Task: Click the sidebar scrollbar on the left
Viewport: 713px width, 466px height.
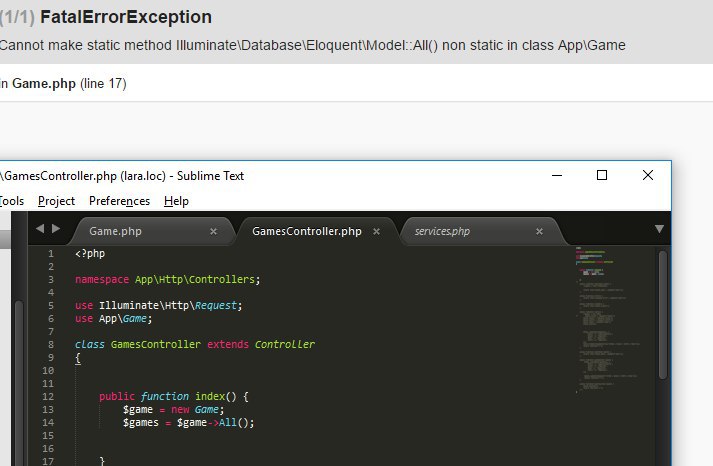Action: (19, 382)
